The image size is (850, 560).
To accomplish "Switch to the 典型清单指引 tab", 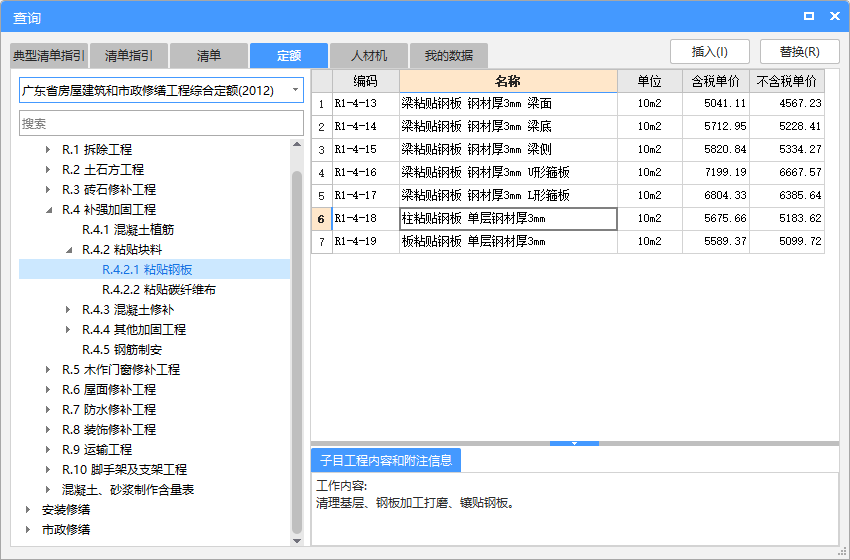I will point(49,55).
